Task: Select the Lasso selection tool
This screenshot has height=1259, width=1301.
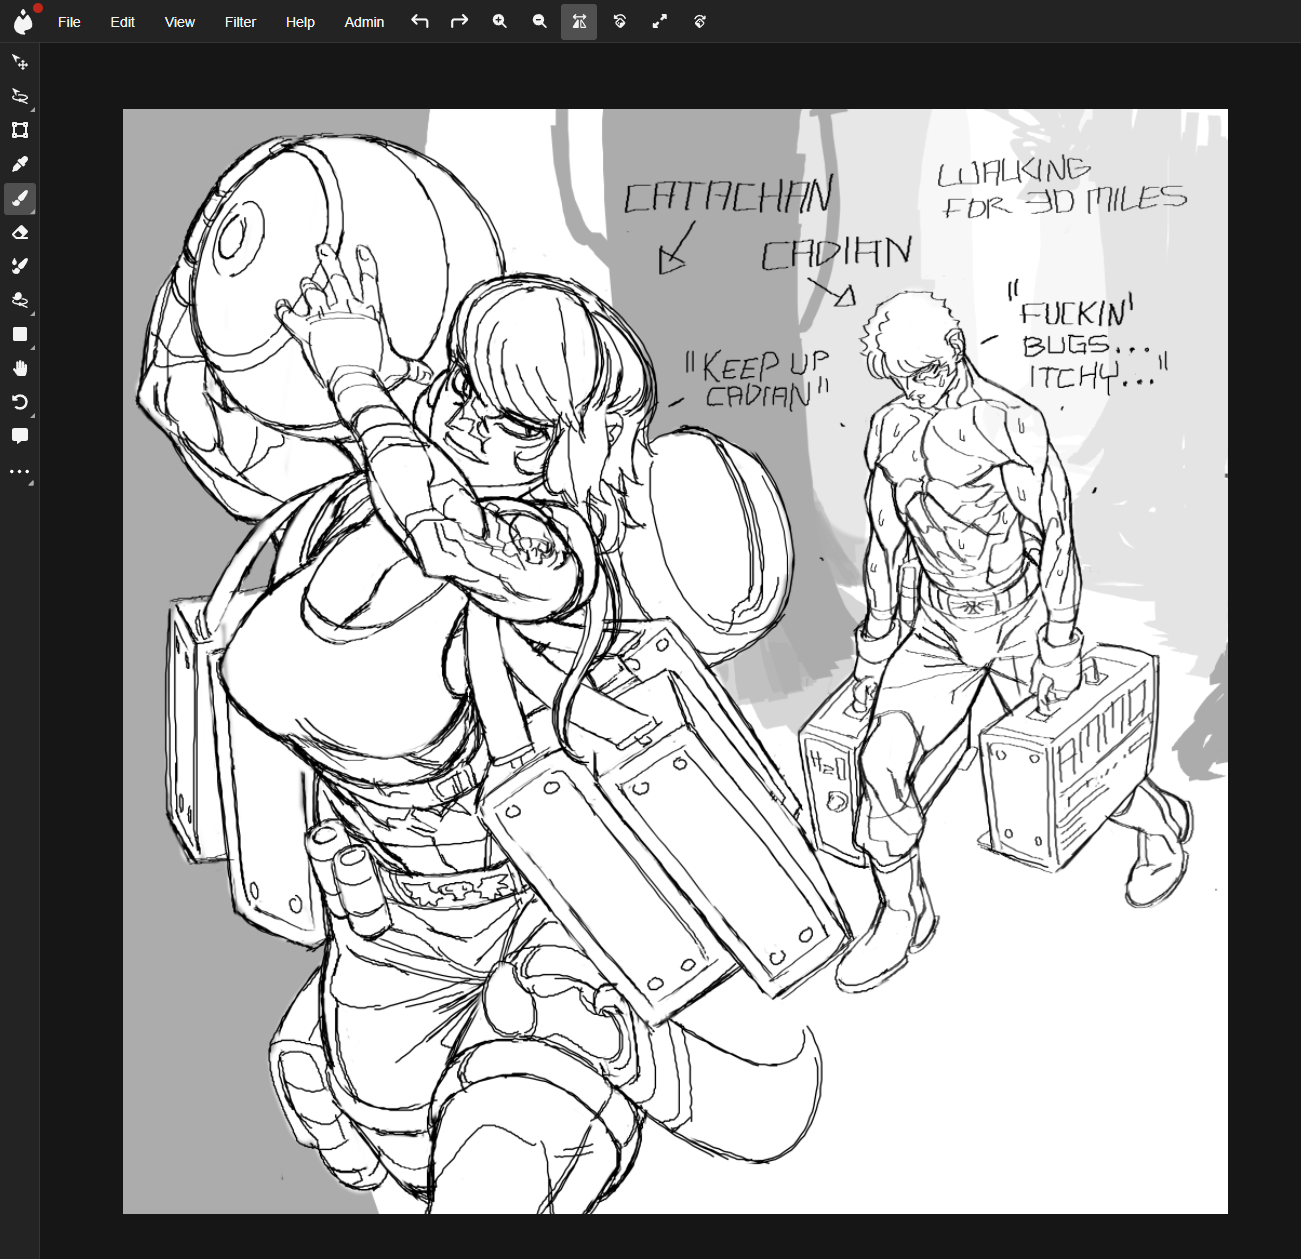Action: [20, 96]
